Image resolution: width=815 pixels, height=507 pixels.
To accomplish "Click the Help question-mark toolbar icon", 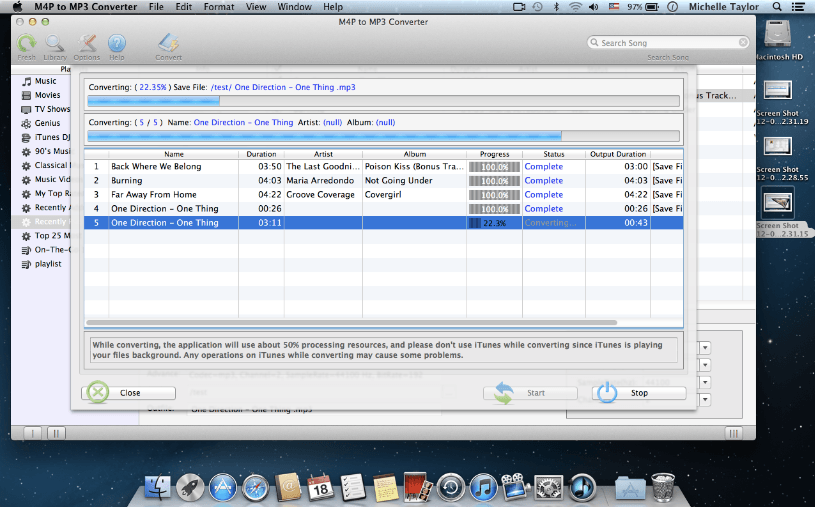I will pos(116,44).
